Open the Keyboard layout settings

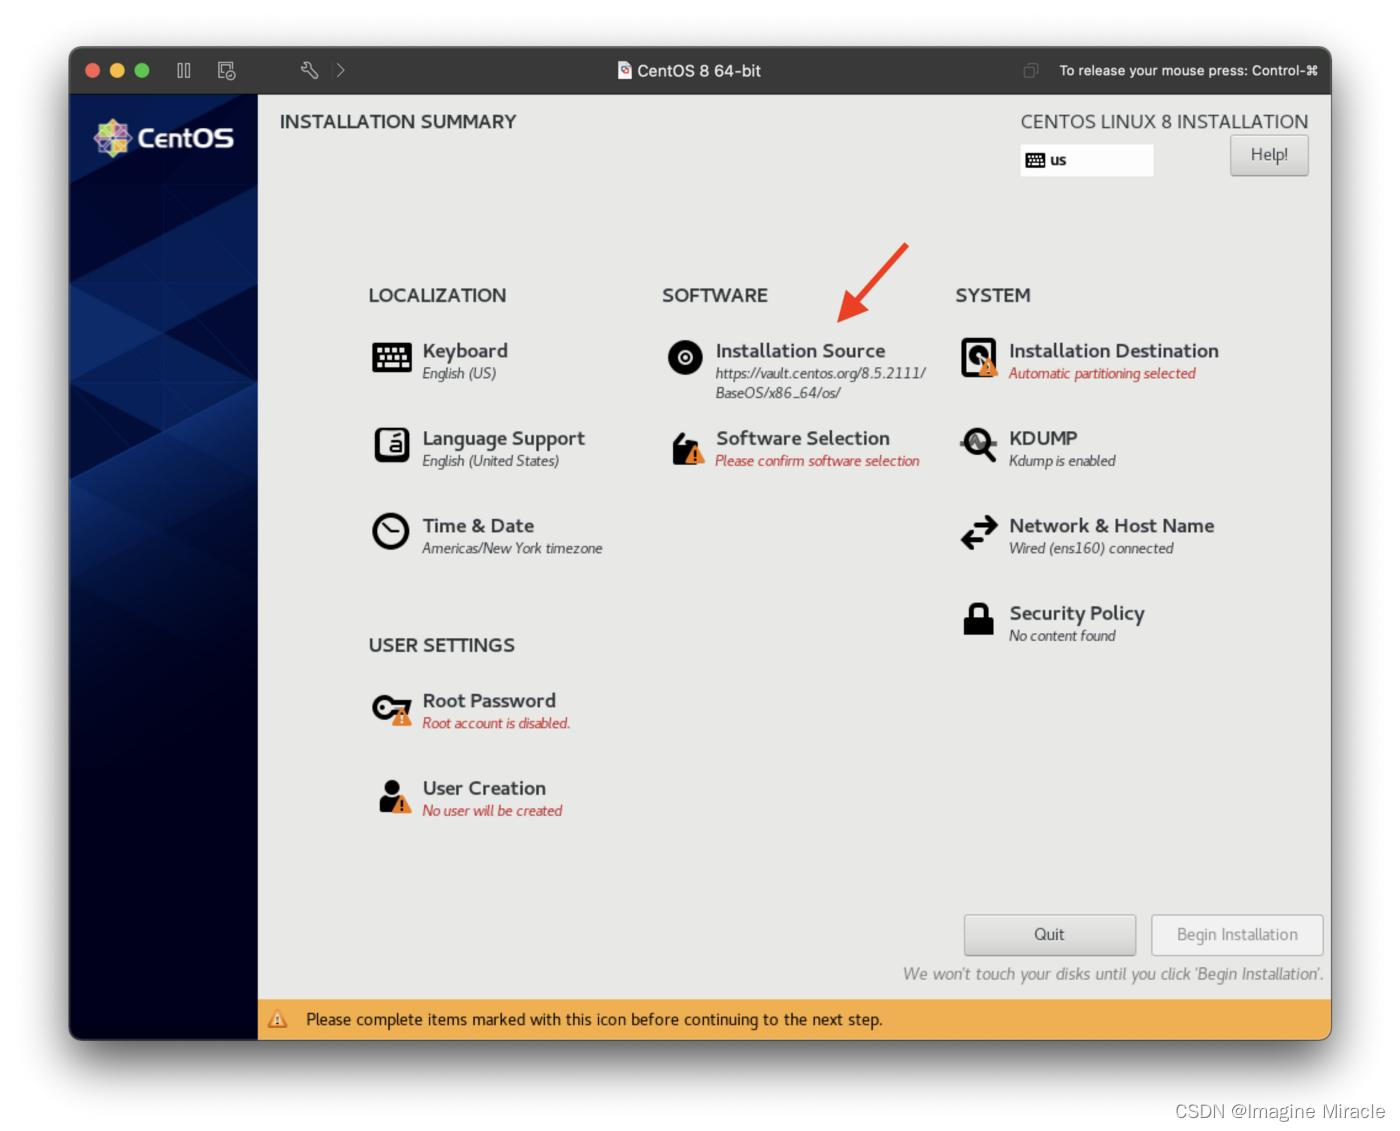tap(465, 351)
